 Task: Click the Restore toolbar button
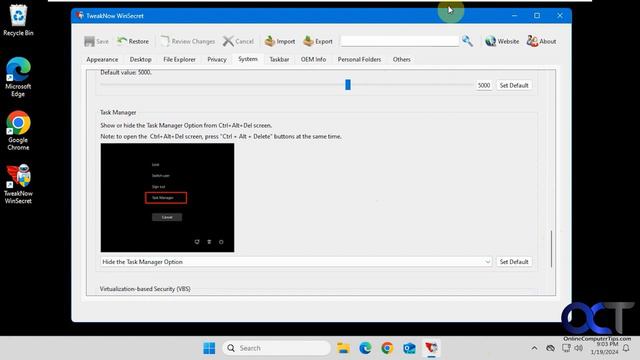[133, 41]
